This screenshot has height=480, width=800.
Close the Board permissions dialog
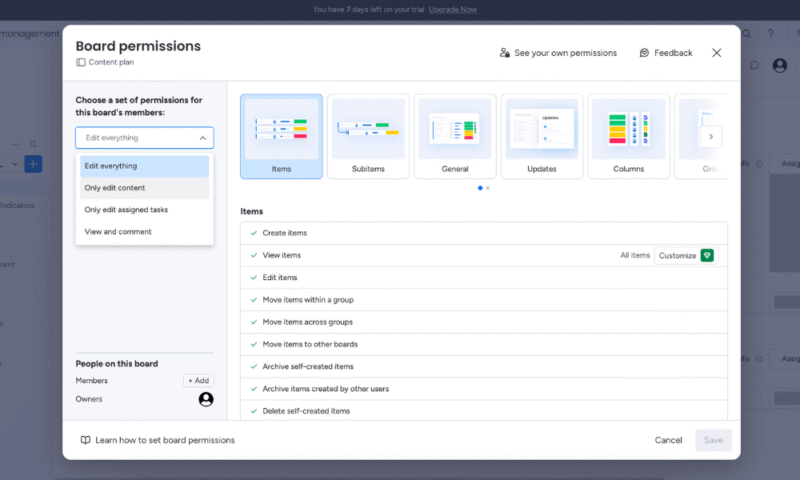(x=716, y=53)
